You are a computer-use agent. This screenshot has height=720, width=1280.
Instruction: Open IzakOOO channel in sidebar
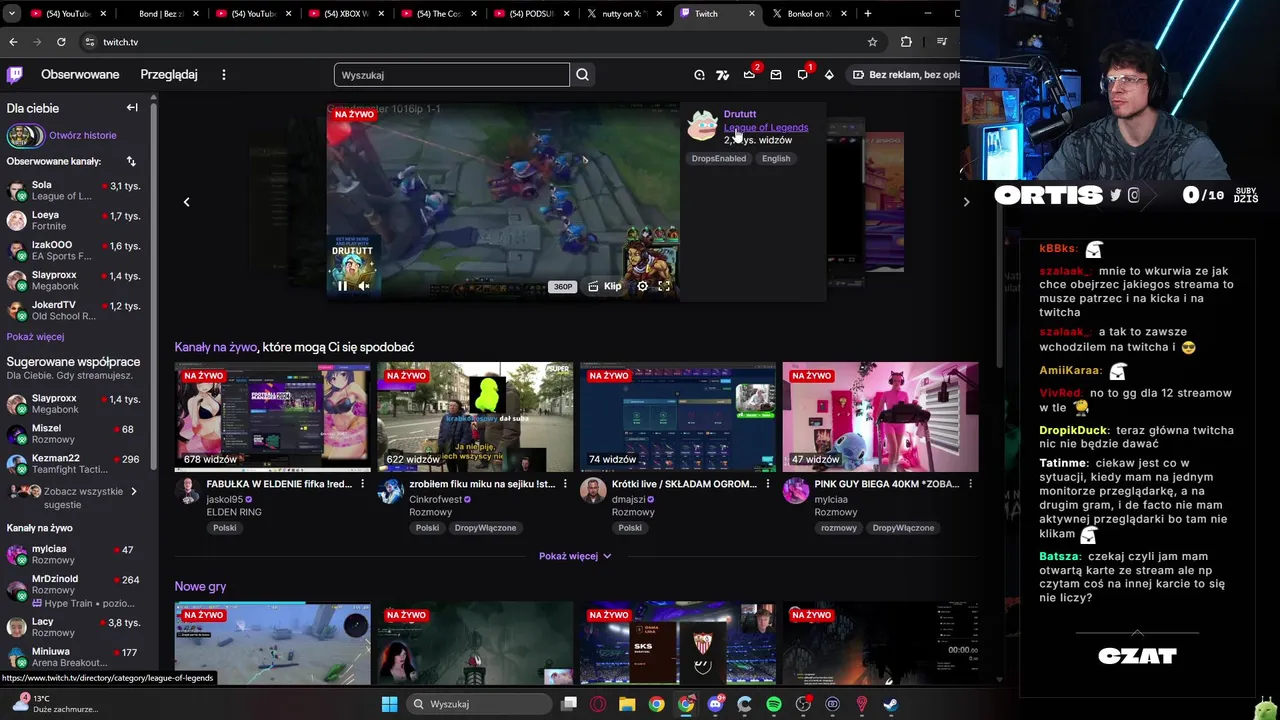75,250
